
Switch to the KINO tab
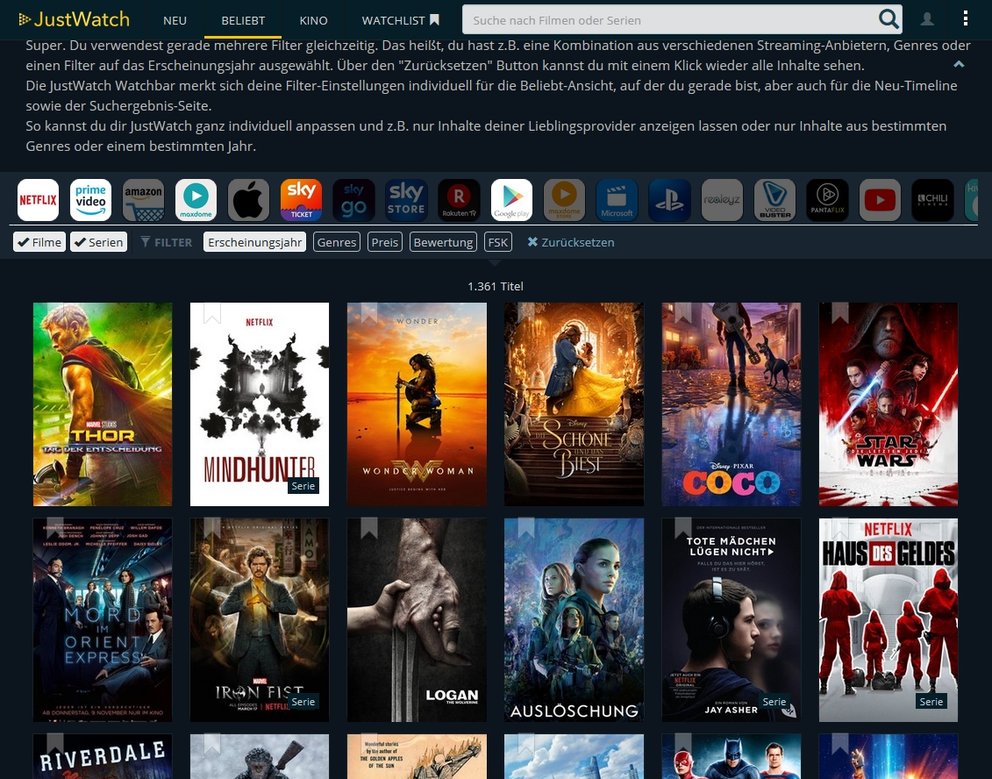click(313, 20)
